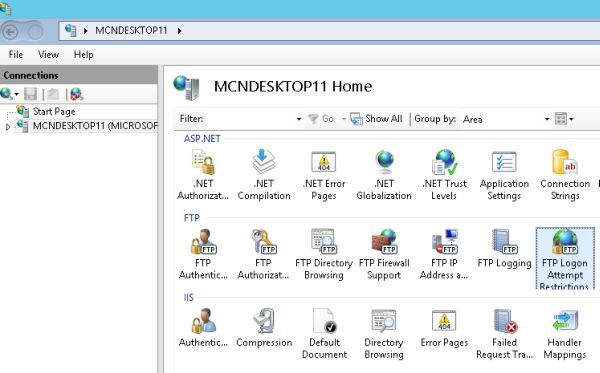Viewport: 600px width, 373px height.
Task: Select FTP Logon Attempt Restrictions icon
Action: click(x=565, y=258)
